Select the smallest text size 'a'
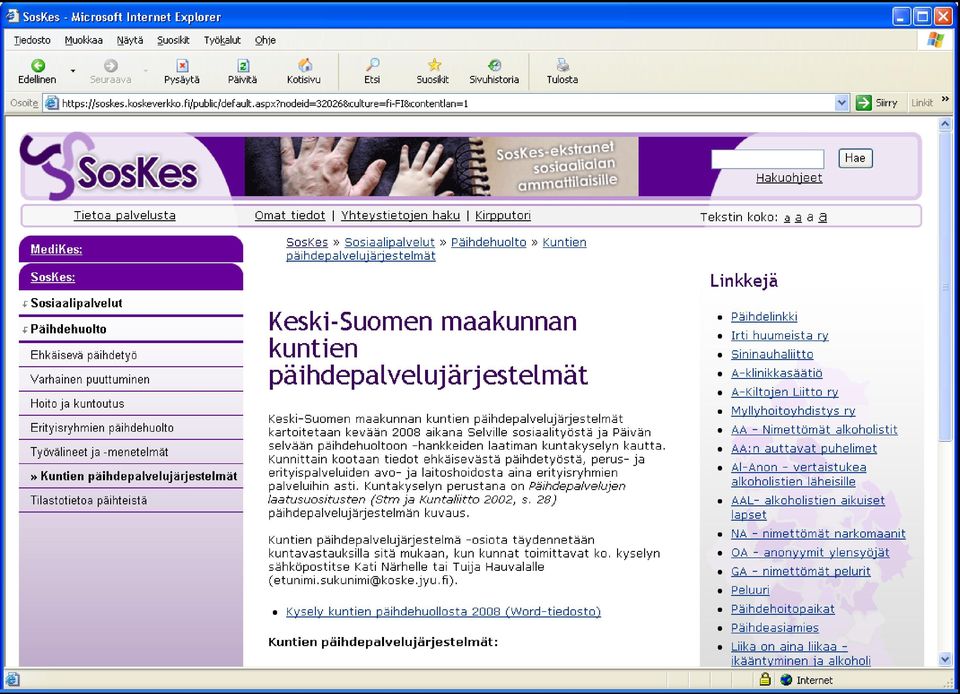The height and width of the screenshot is (694, 960). 787,218
